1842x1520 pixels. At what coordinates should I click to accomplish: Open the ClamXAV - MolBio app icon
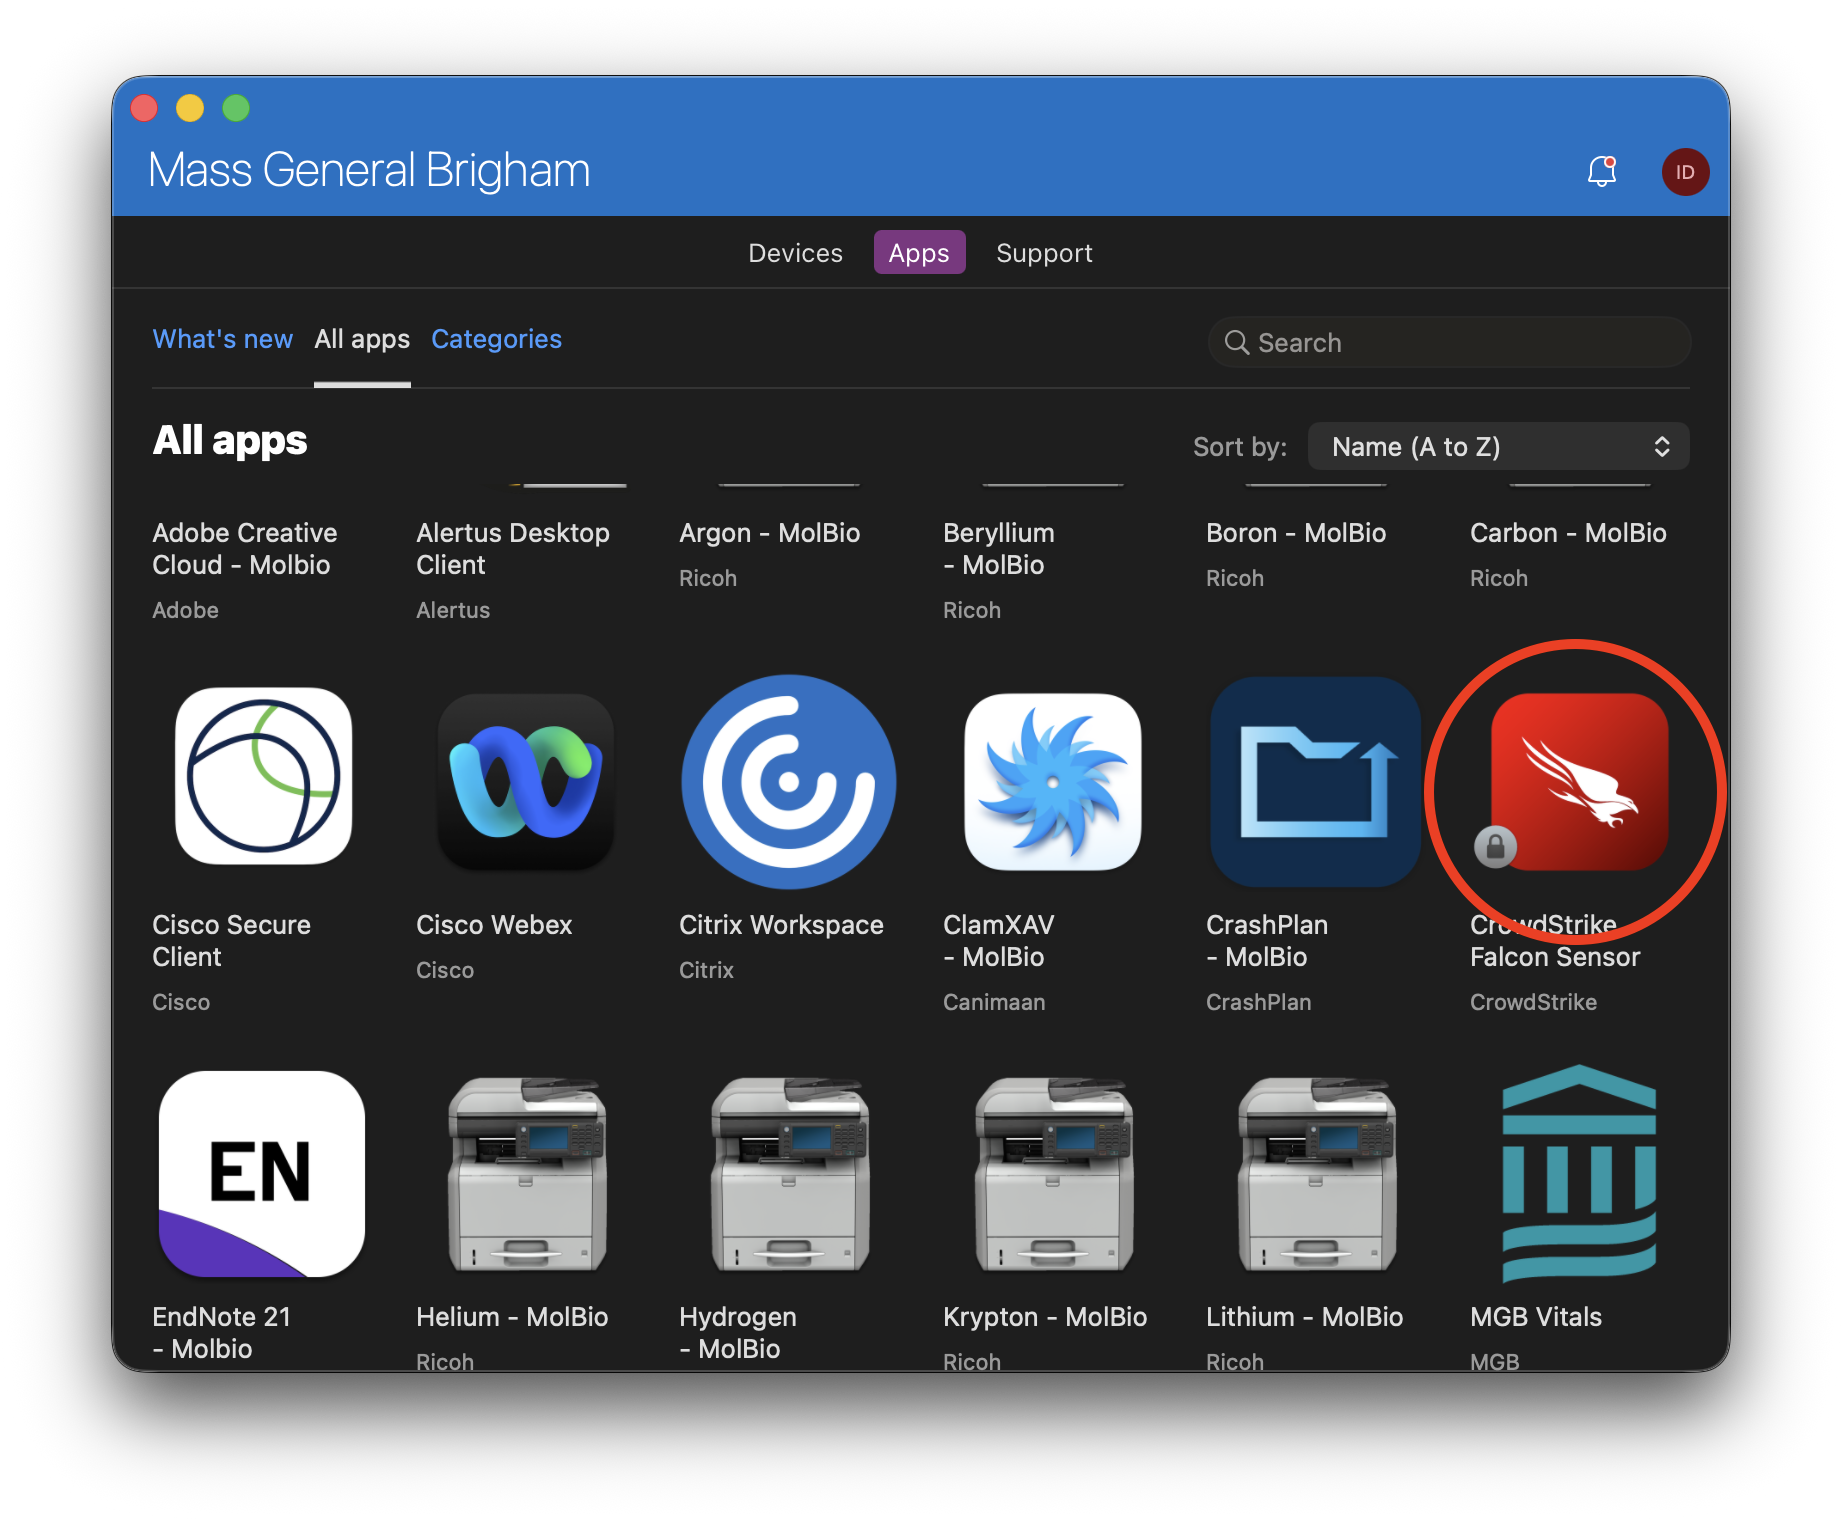point(1053,781)
